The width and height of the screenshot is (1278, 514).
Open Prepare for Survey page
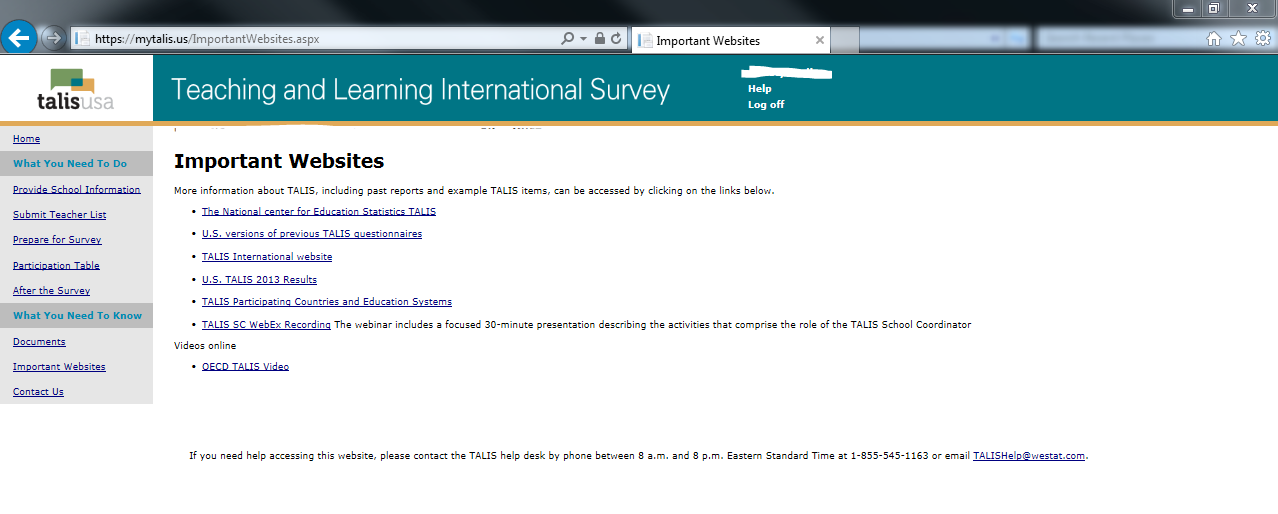pyautogui.click(x=57, y=240)
